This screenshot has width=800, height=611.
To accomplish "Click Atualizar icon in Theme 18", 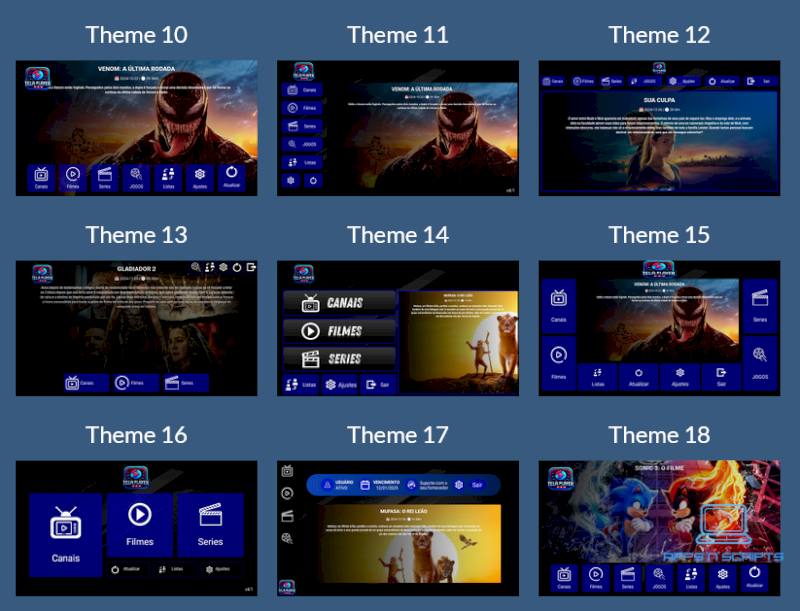I will point(754,578).
